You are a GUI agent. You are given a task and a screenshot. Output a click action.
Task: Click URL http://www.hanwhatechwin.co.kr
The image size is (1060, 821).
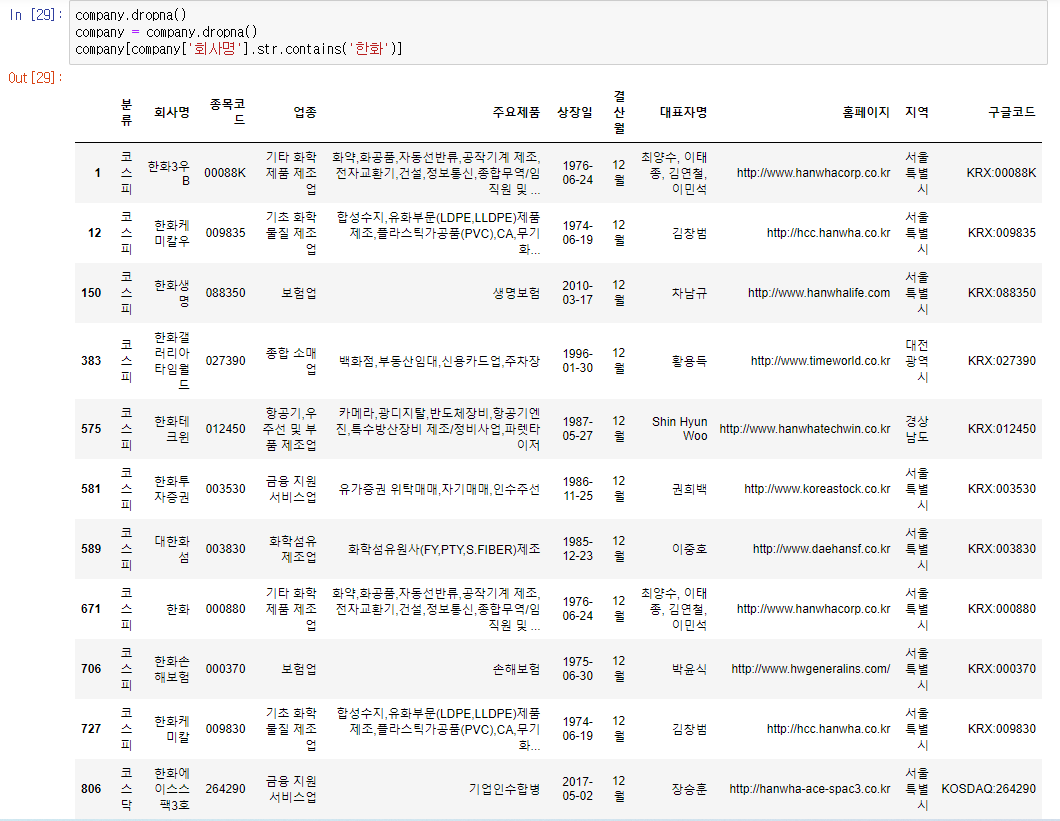(804, 429)
